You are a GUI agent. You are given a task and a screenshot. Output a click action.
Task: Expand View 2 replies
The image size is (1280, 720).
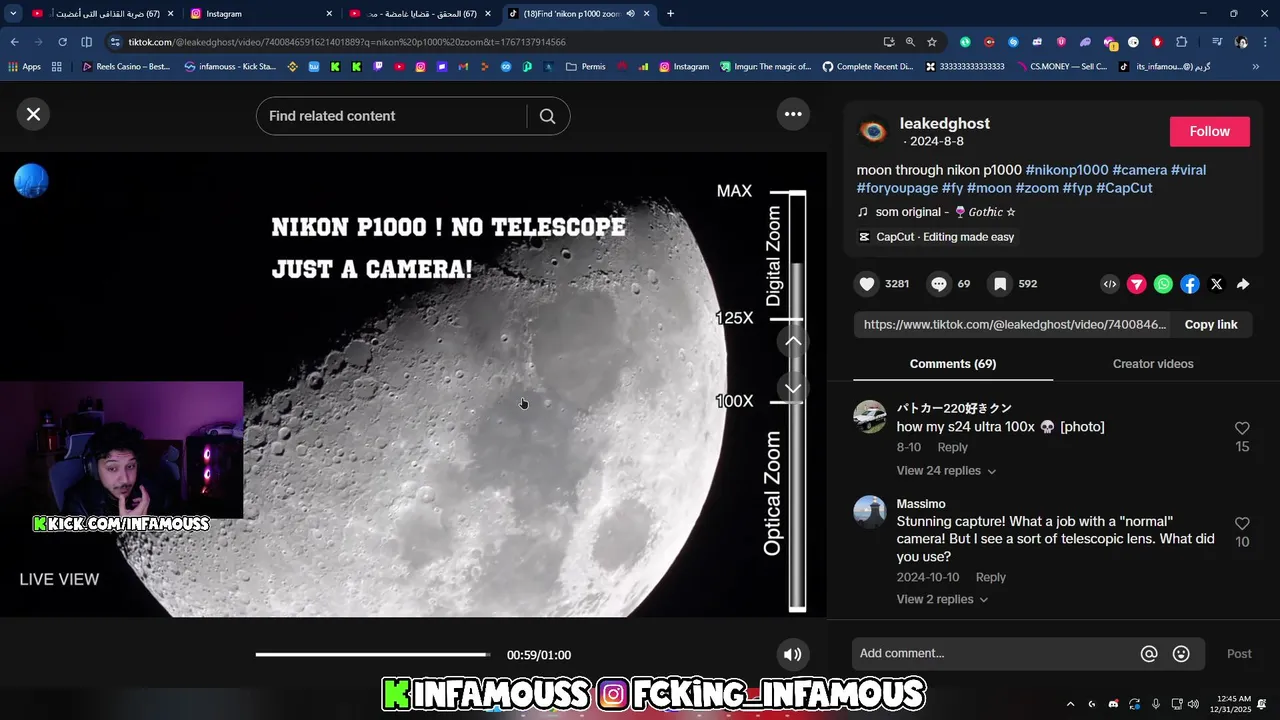942,599
